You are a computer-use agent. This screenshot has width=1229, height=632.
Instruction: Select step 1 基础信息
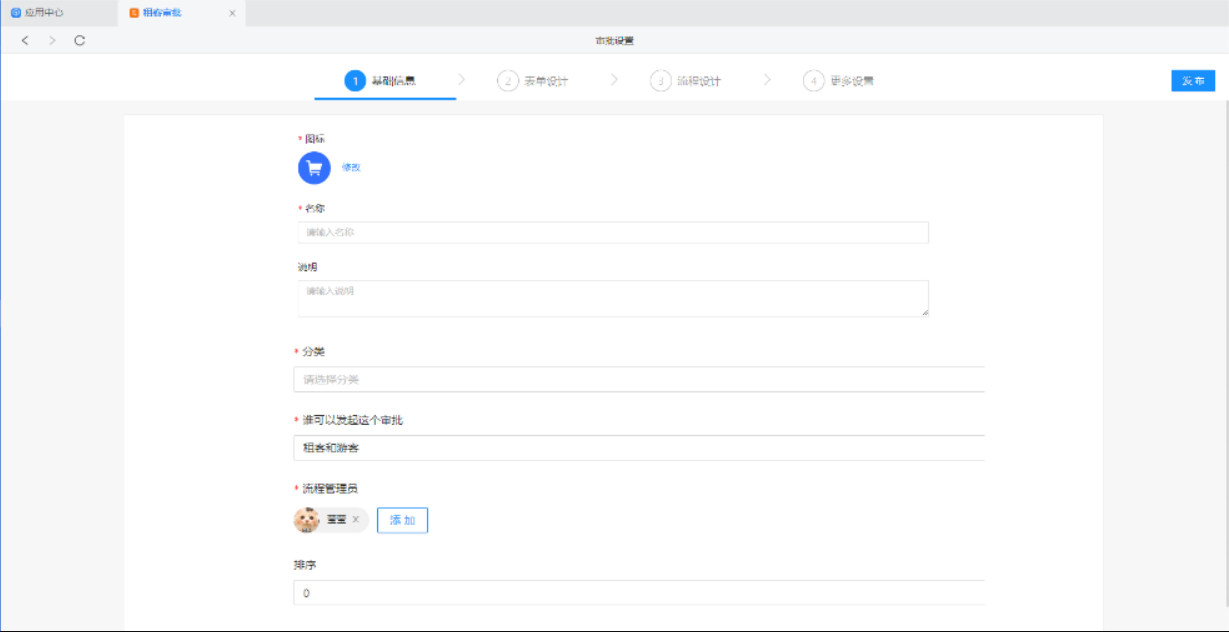[381, 81]
